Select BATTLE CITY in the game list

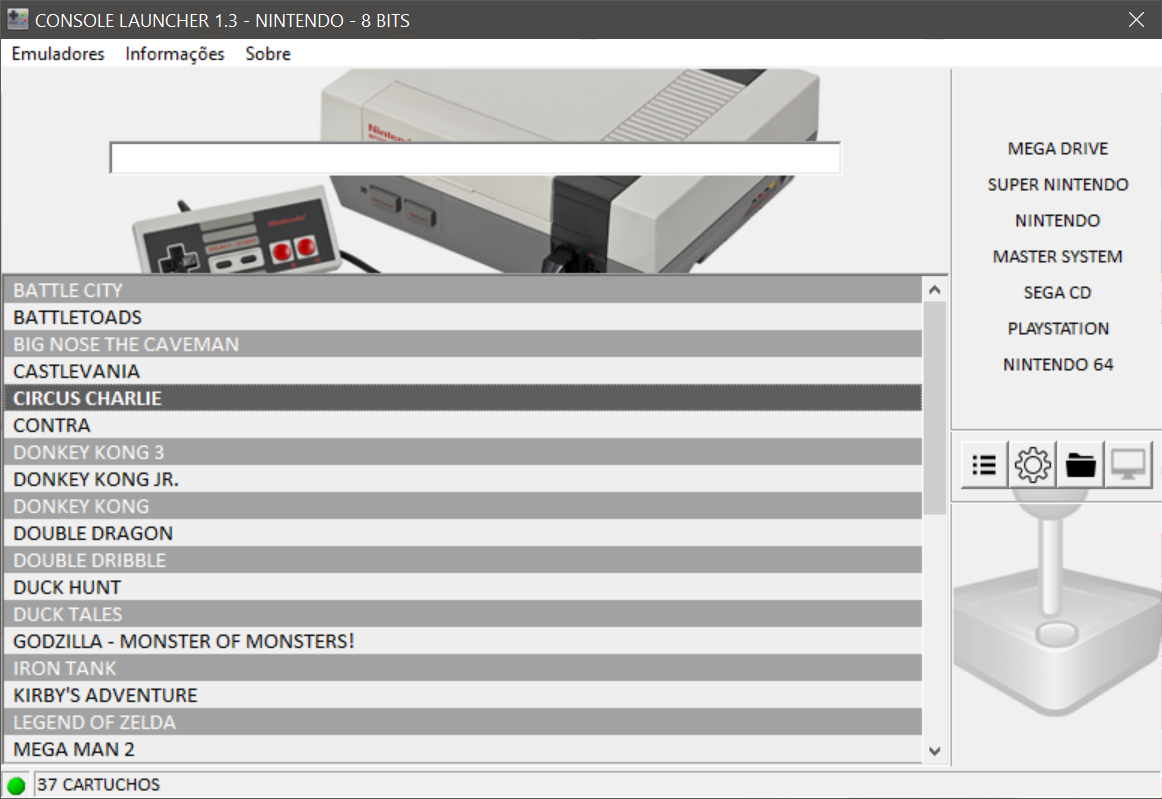click(x=463, y=290)
